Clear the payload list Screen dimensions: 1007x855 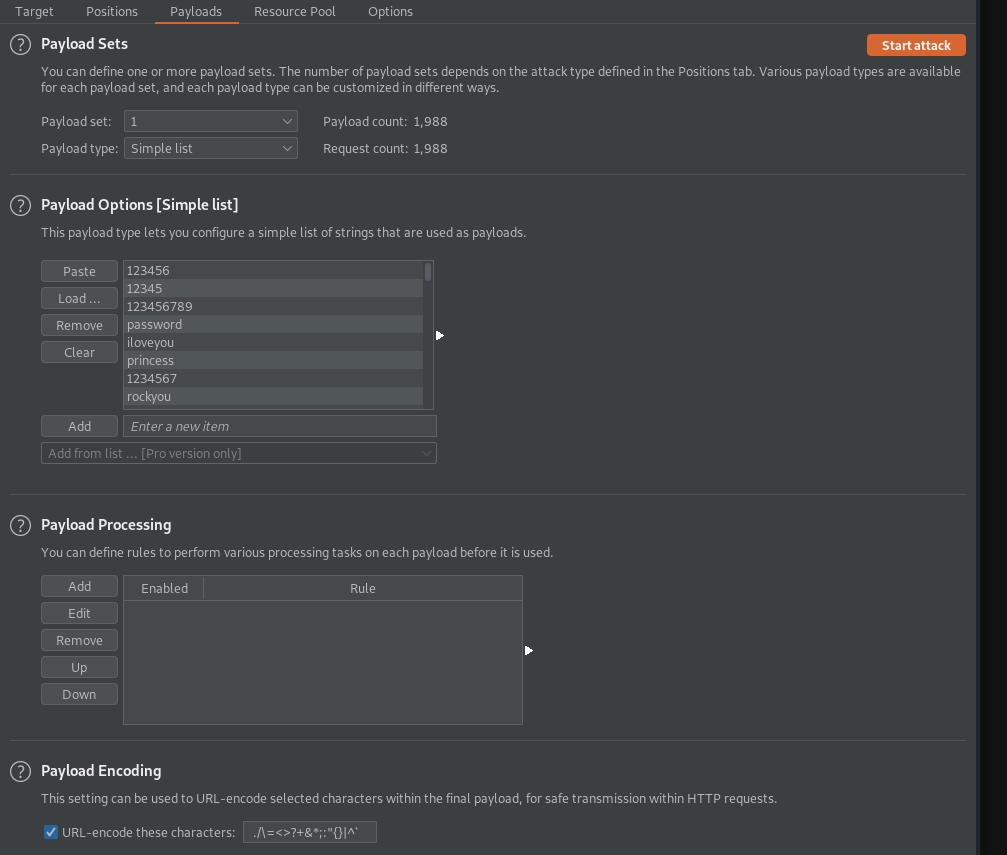(x=79, y=352)
